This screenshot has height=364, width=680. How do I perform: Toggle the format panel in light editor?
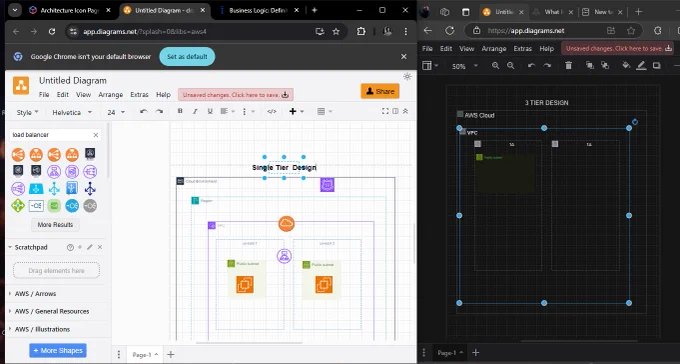pyautogui.click(x=395, y=111)
